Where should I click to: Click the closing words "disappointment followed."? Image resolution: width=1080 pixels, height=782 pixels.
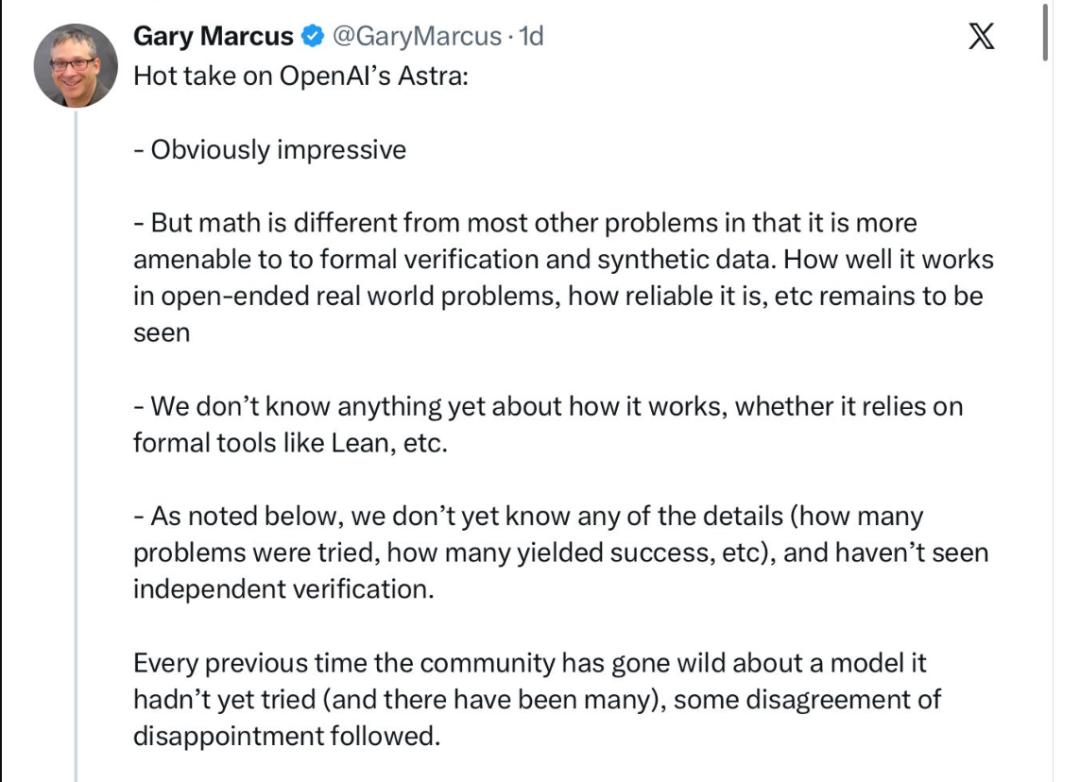coord(287,736)
